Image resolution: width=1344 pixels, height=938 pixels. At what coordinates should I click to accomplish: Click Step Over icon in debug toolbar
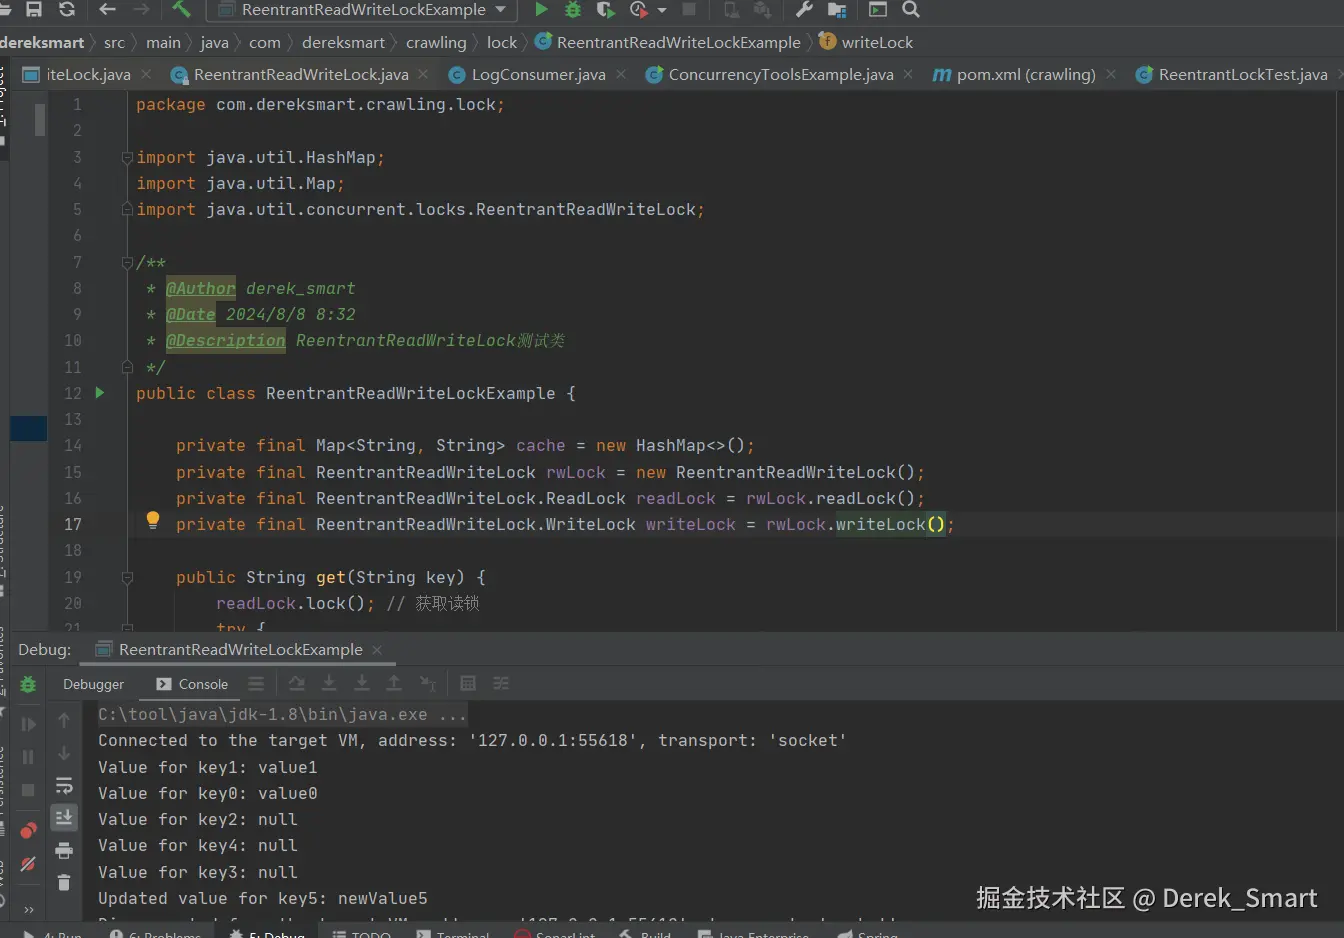tap(297, 684)
